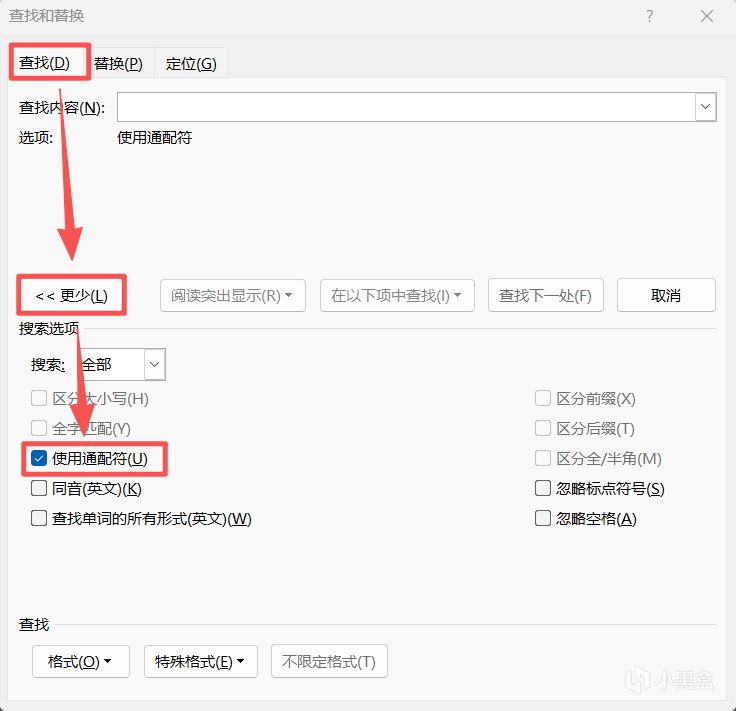Click the 取消 button
Image resolution: width=736 pixels, height=711 pixels.
click(x=666, y=295)
